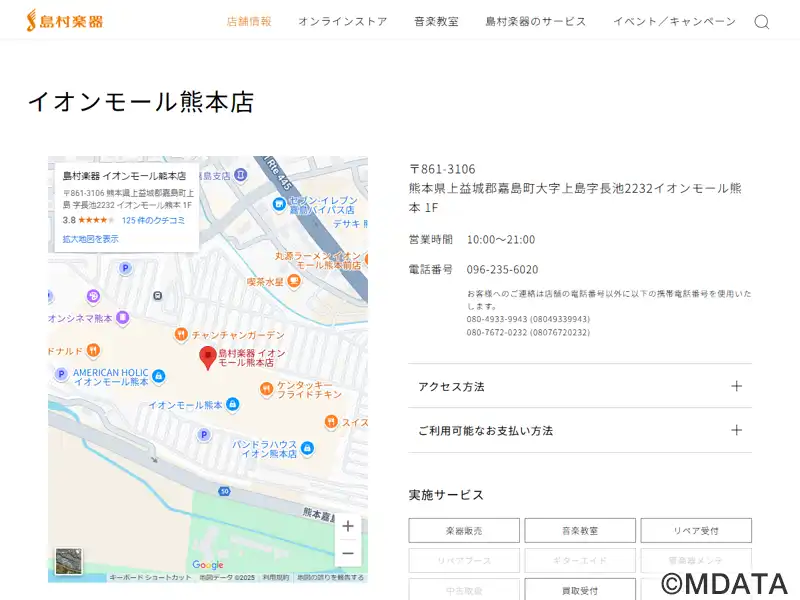Screen dimensions: 800x600
Task: Open the 店舗情報 menu
Action: [249, 21]
